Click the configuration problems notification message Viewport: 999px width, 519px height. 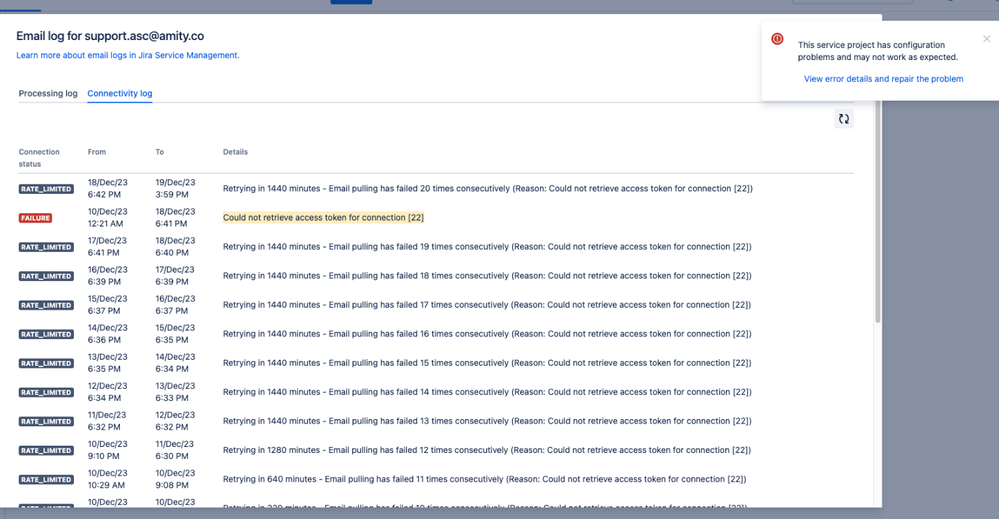pos(877,51)
